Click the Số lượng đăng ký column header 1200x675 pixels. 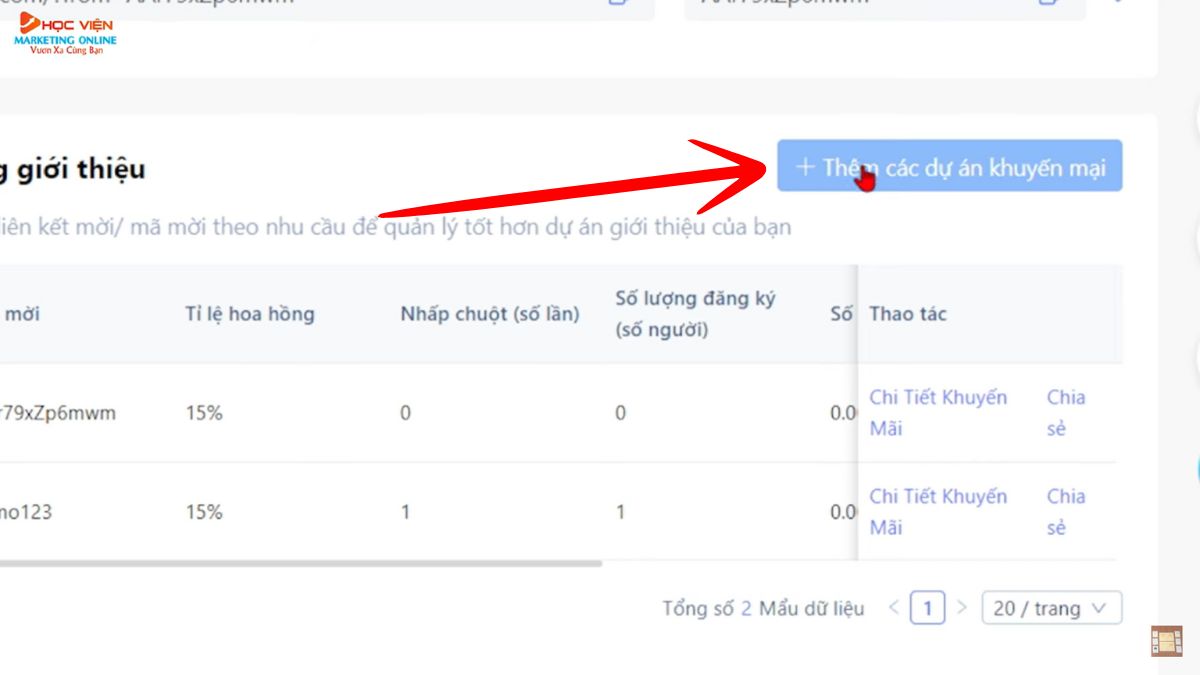pyautogui.click(x=695, y=314)
